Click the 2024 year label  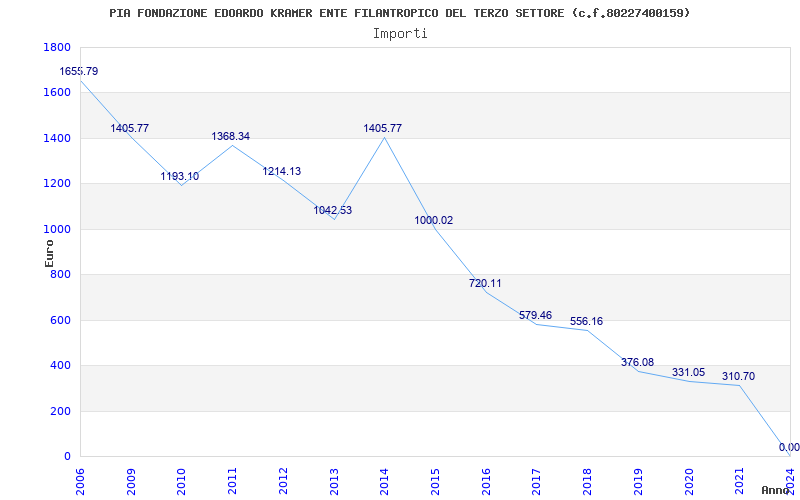(x=790, y=482)
